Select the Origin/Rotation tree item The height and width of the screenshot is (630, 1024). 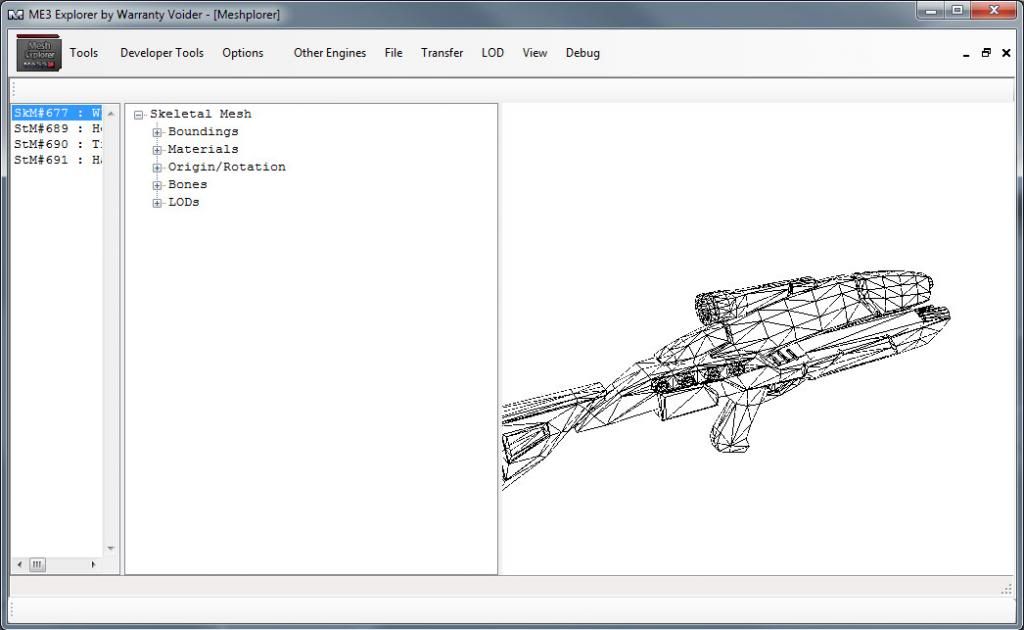[x=227, y=167]
